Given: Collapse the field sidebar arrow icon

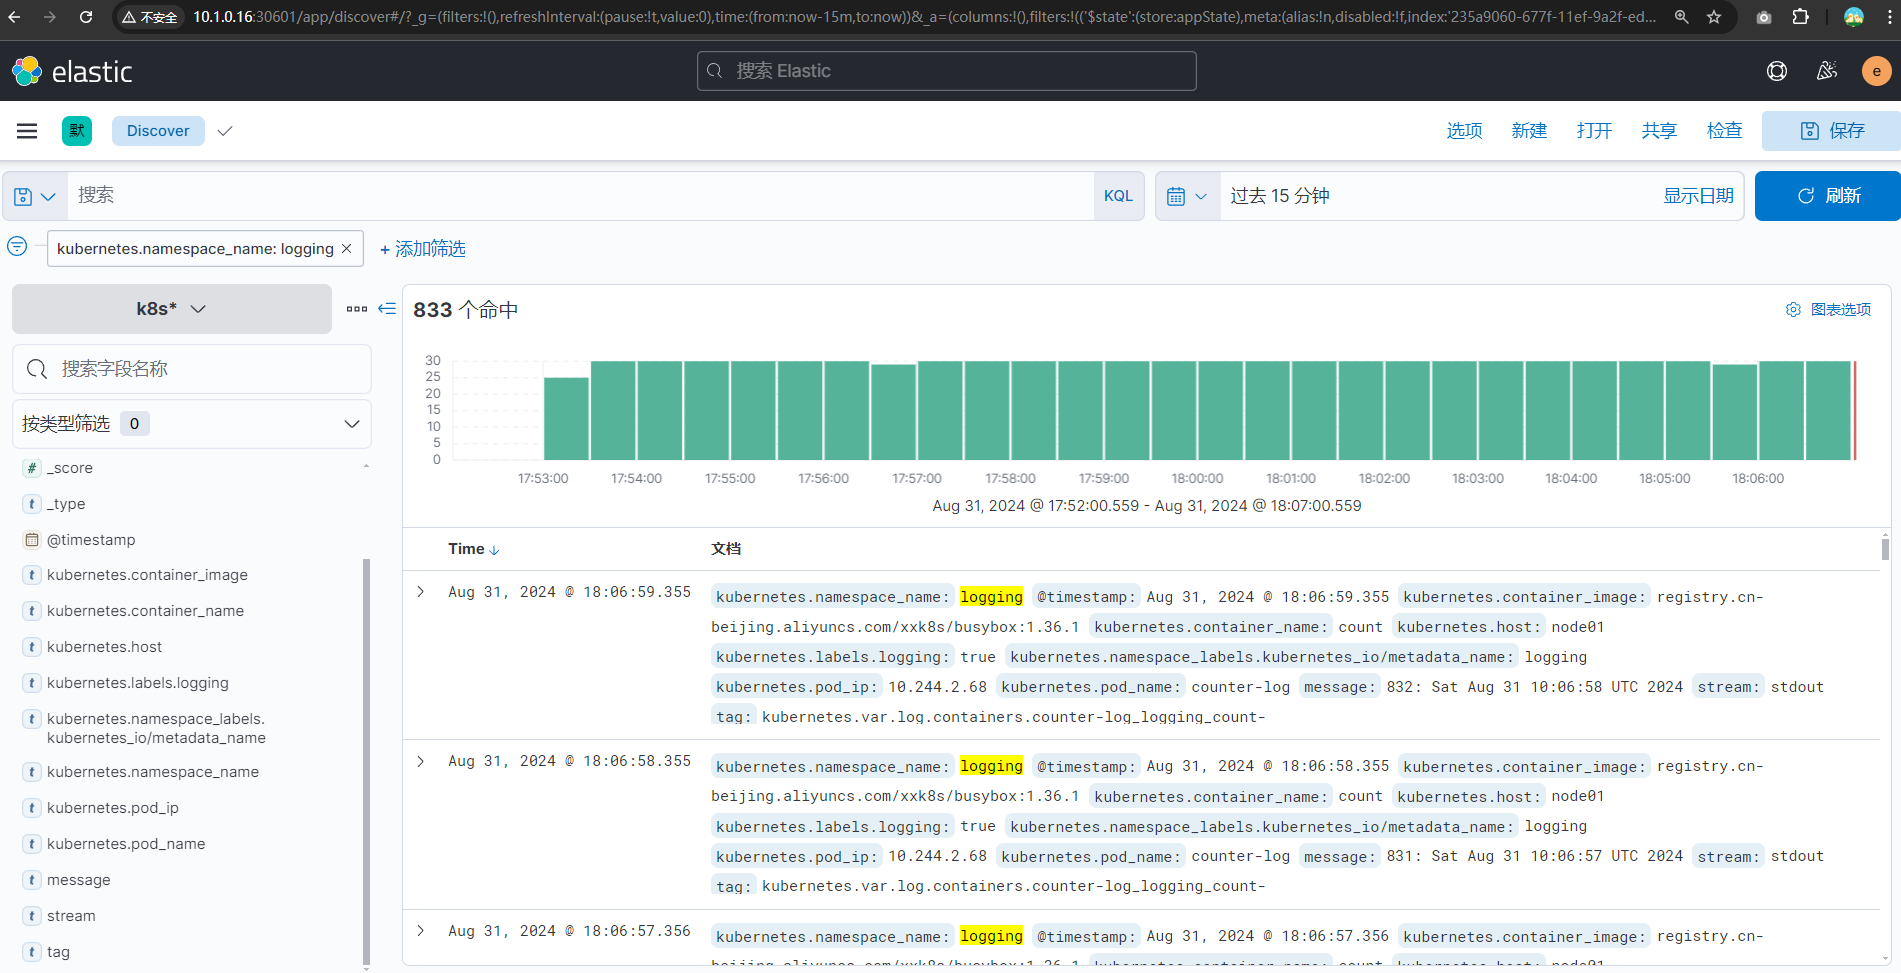Looking at the screenshot, I should pos(387,309).
